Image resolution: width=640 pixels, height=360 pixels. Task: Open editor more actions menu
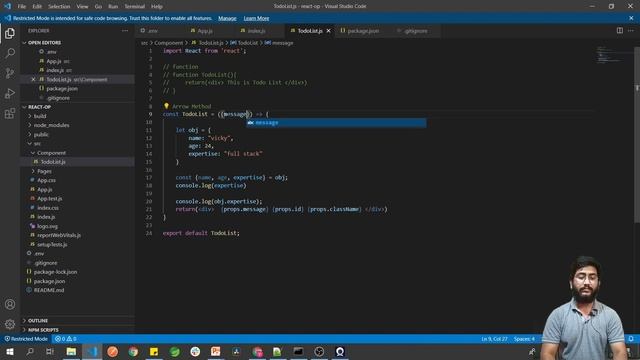(x=631, y=31)
